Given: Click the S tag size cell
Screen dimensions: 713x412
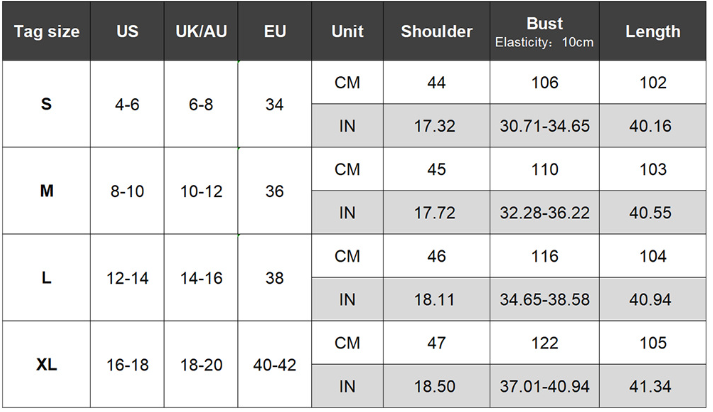Looking at the screenshot, I should pyautogui.click(x=46, y=104).
